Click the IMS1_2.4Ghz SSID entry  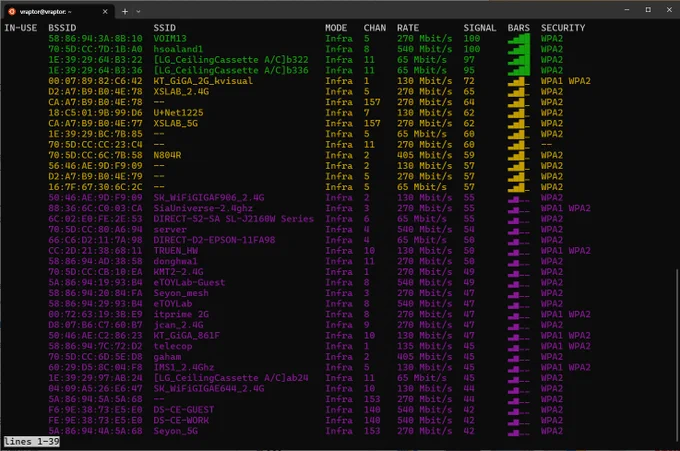click(x=184, y=368)
